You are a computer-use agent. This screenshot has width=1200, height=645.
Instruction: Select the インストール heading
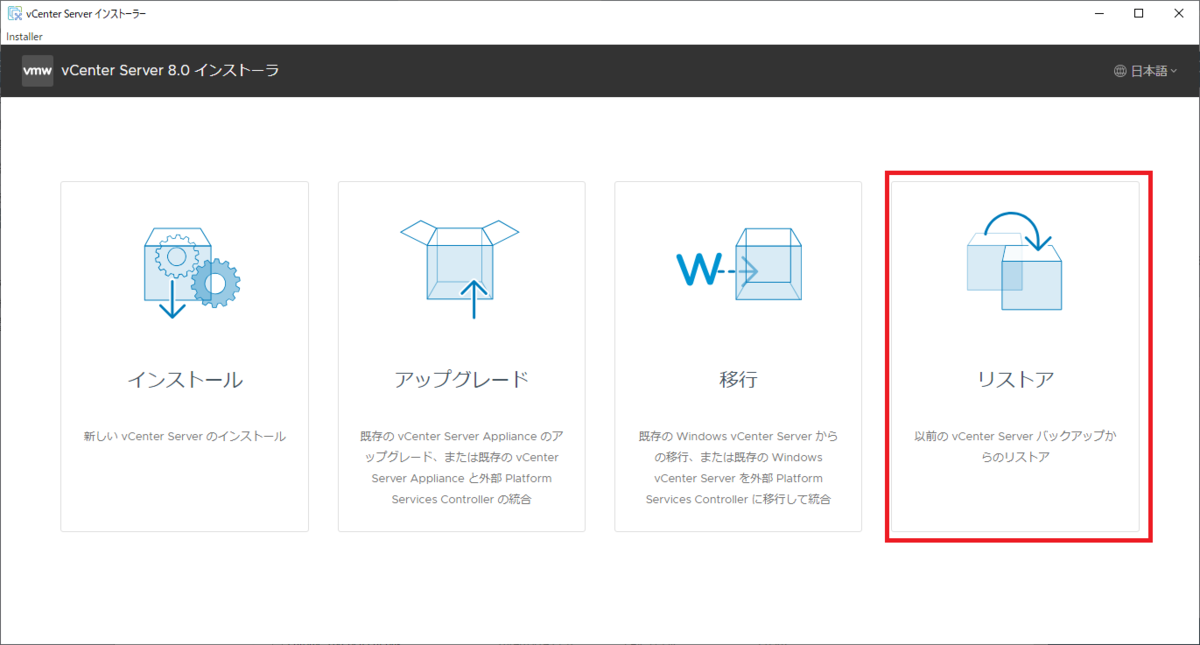click(185, 380)
